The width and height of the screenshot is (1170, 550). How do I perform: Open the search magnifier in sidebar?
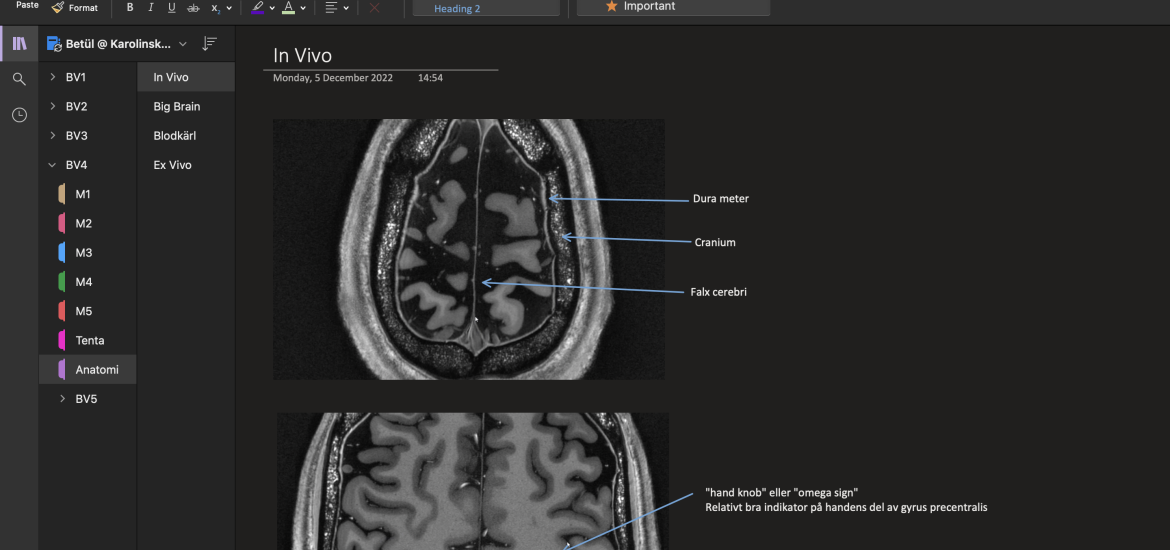click(19, 79)
